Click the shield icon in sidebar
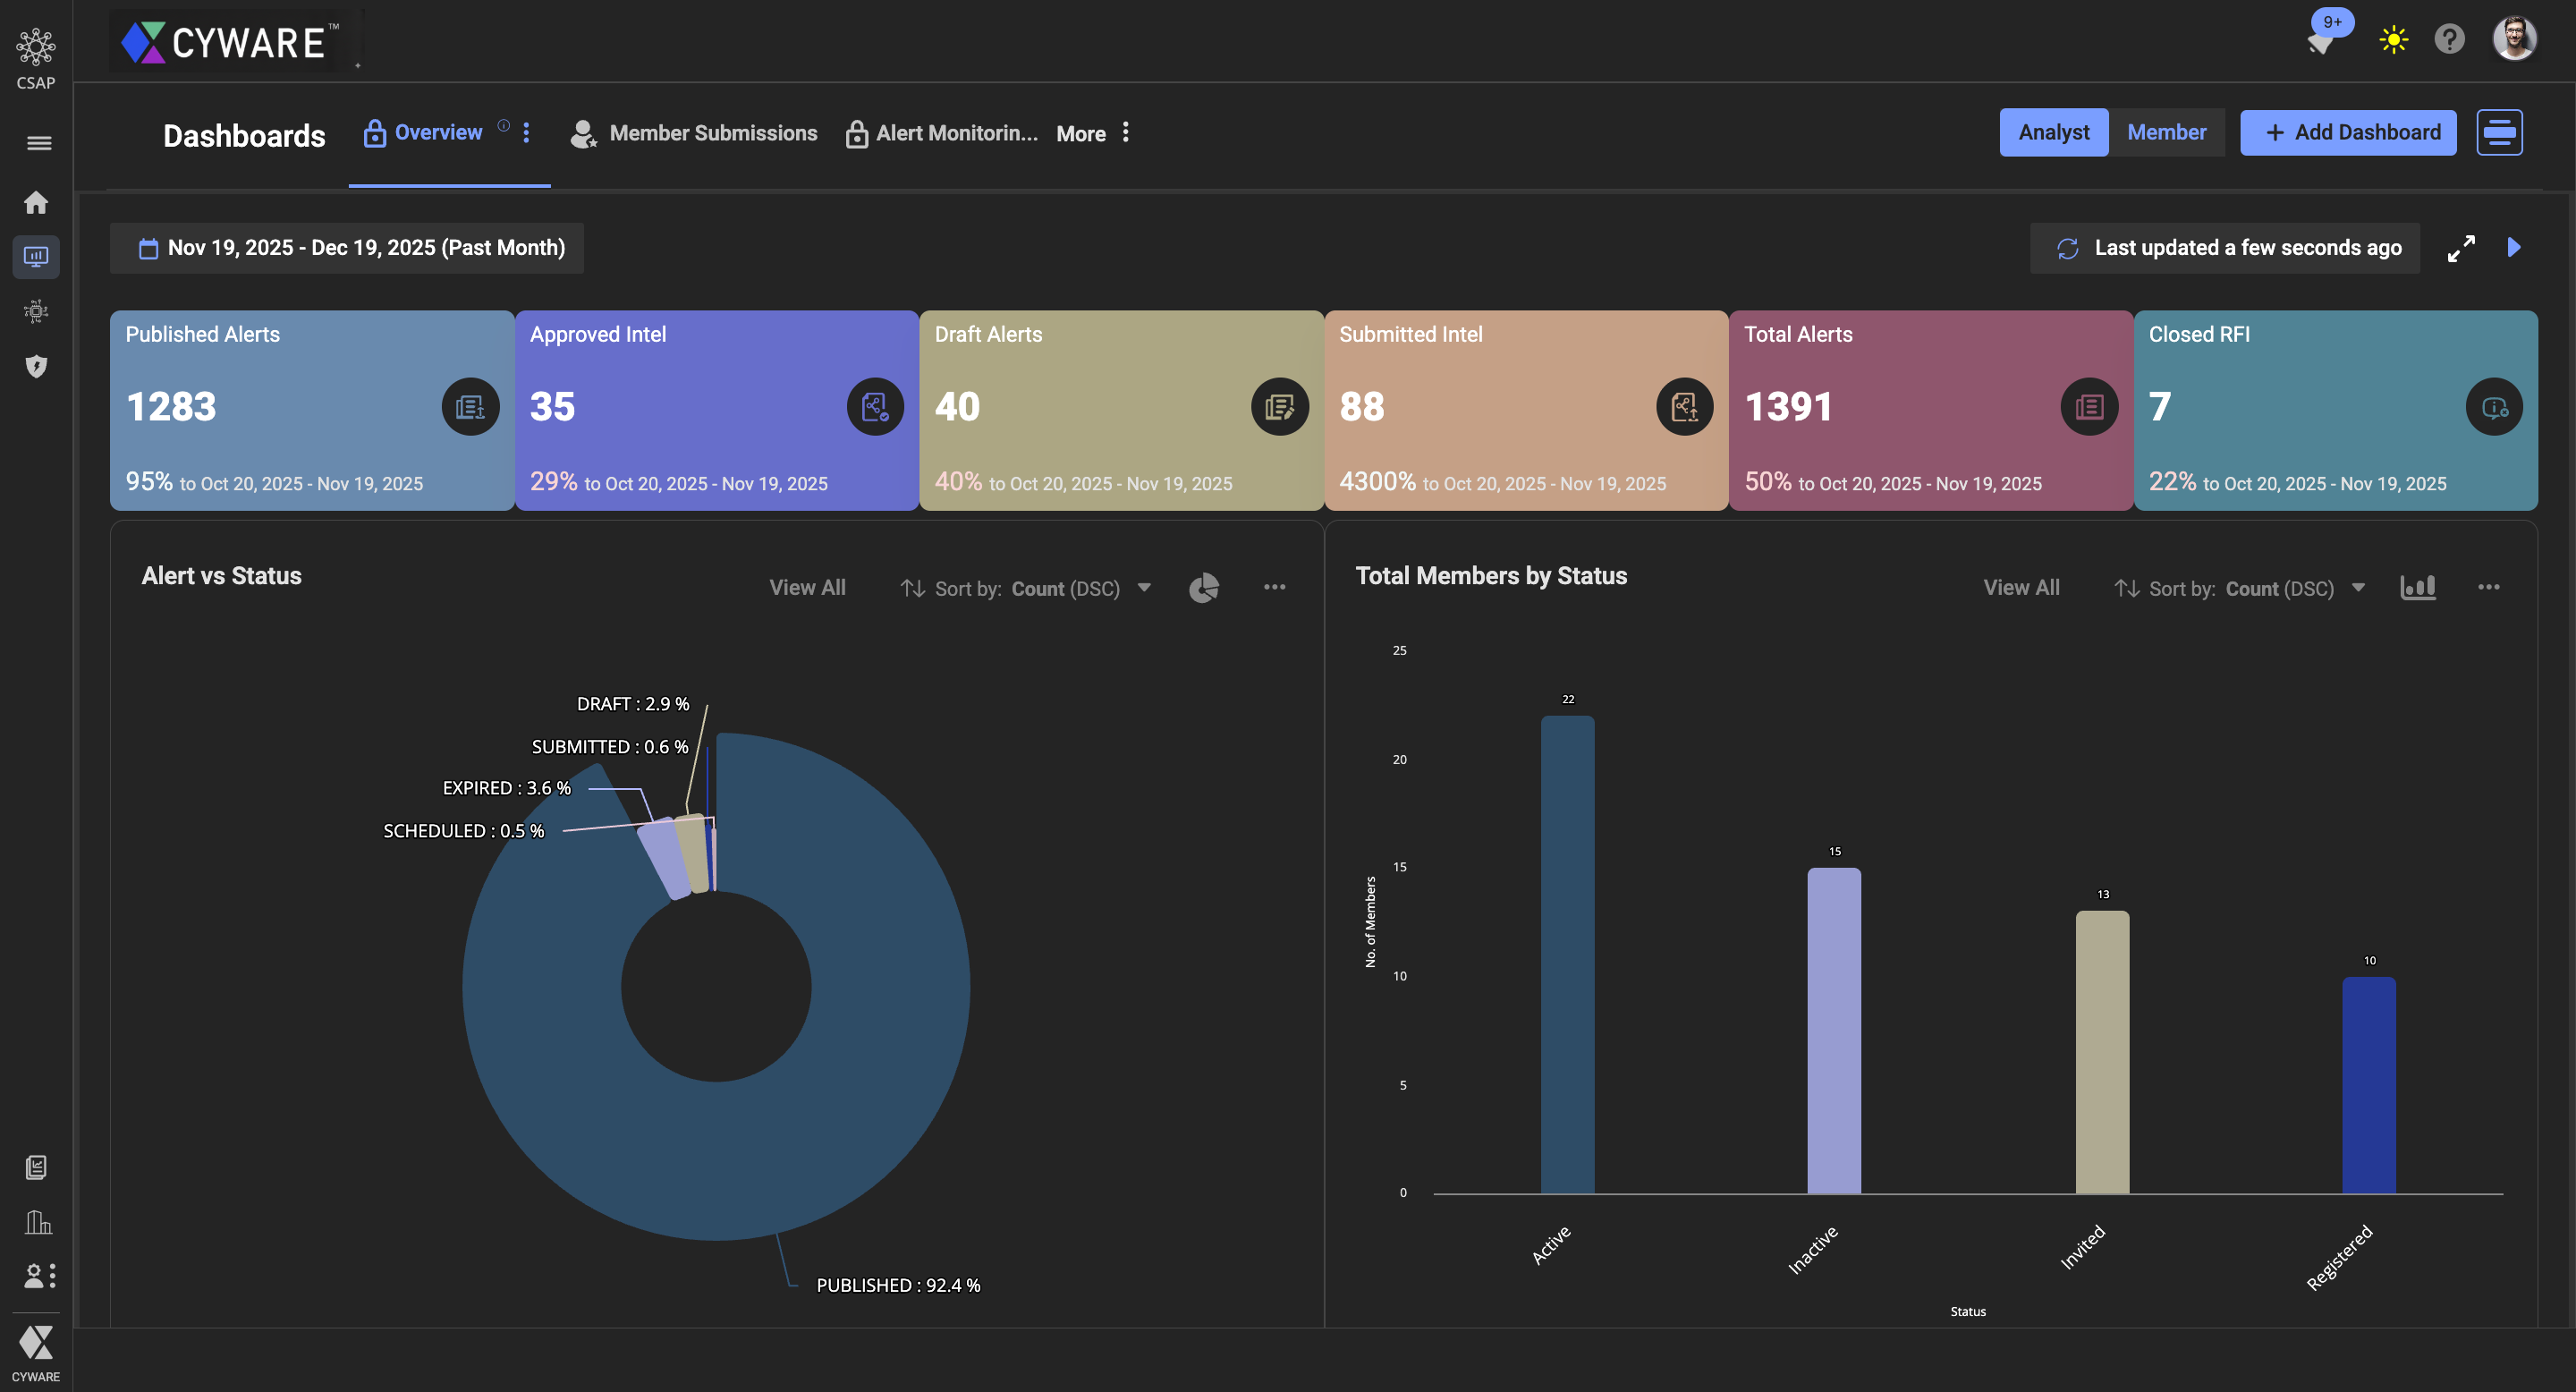Image resolution: width=2576 pixels, height=1392 pixels. 36,367
